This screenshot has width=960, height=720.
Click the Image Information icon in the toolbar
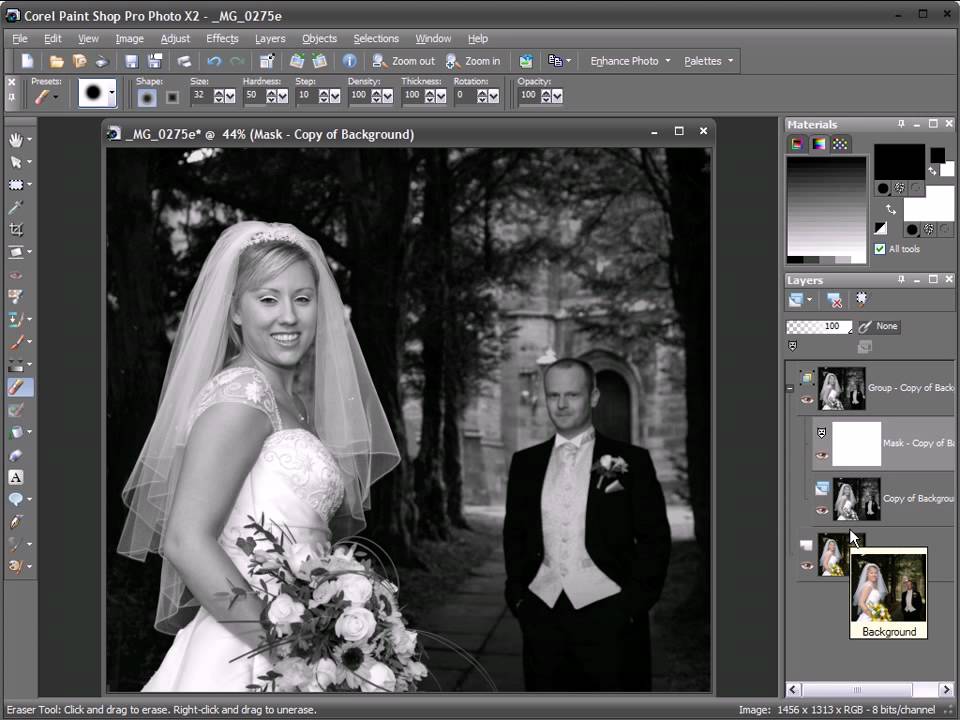tap(350, 61)
